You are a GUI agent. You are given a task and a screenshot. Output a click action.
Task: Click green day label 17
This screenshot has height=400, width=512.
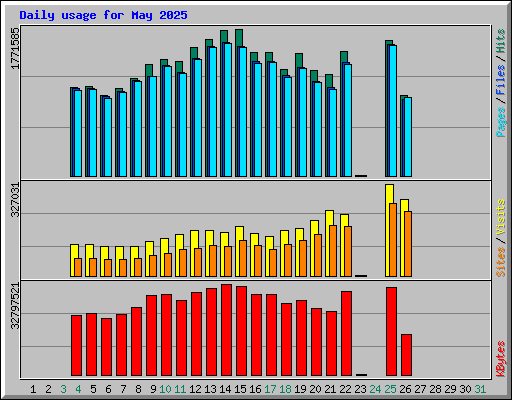tap(270, 389)
